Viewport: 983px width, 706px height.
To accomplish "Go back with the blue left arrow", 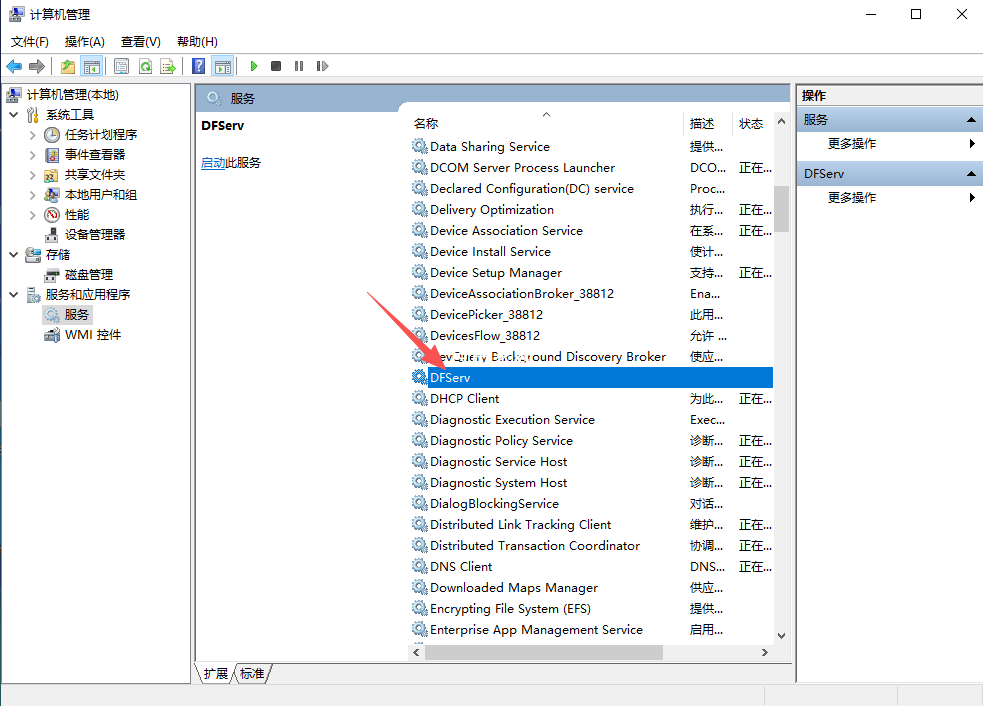I will (x=14, y=66).
